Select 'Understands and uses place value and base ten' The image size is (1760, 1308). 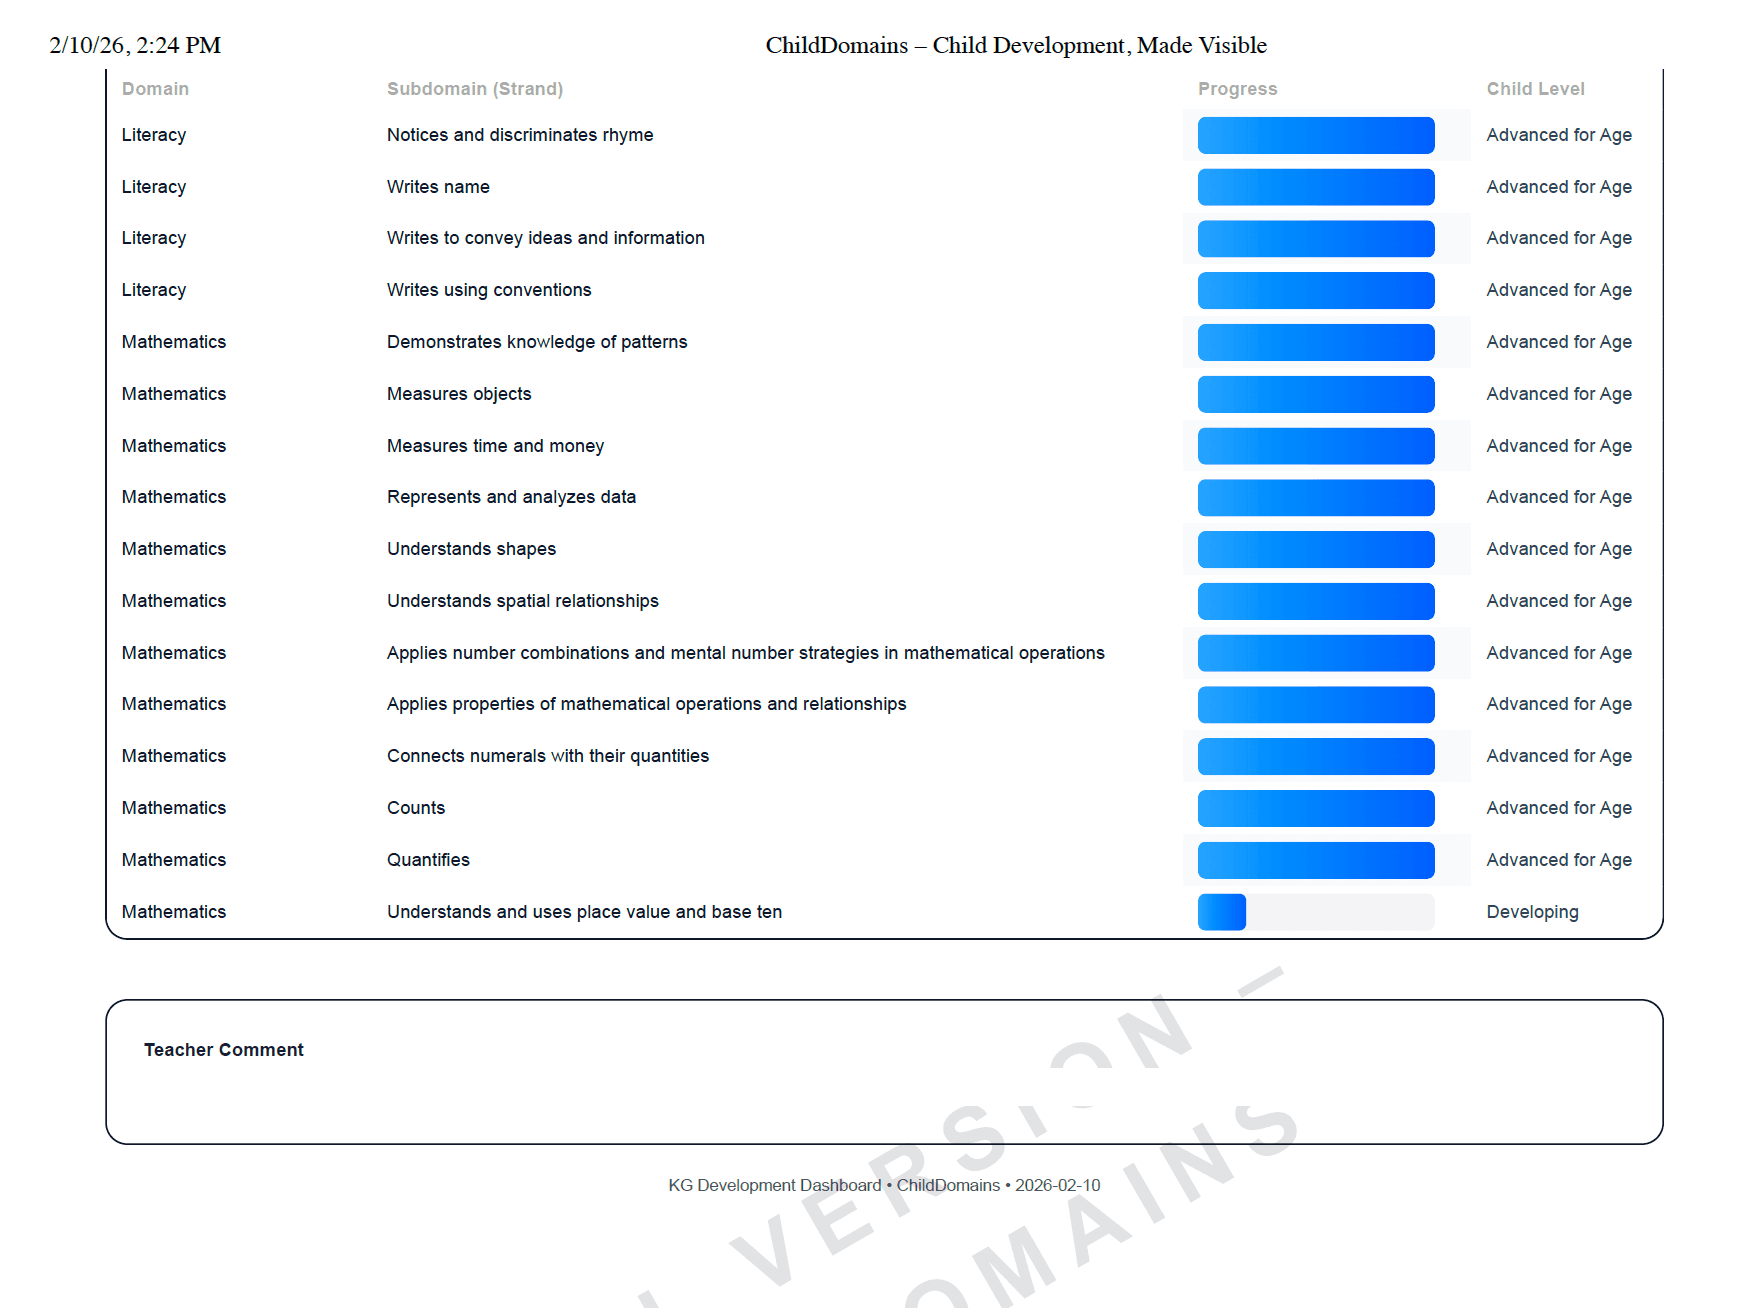click(x=584, y=912)
